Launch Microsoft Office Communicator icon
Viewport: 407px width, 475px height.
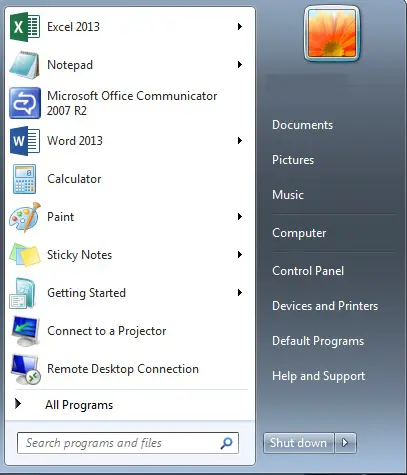pos(25,103)
